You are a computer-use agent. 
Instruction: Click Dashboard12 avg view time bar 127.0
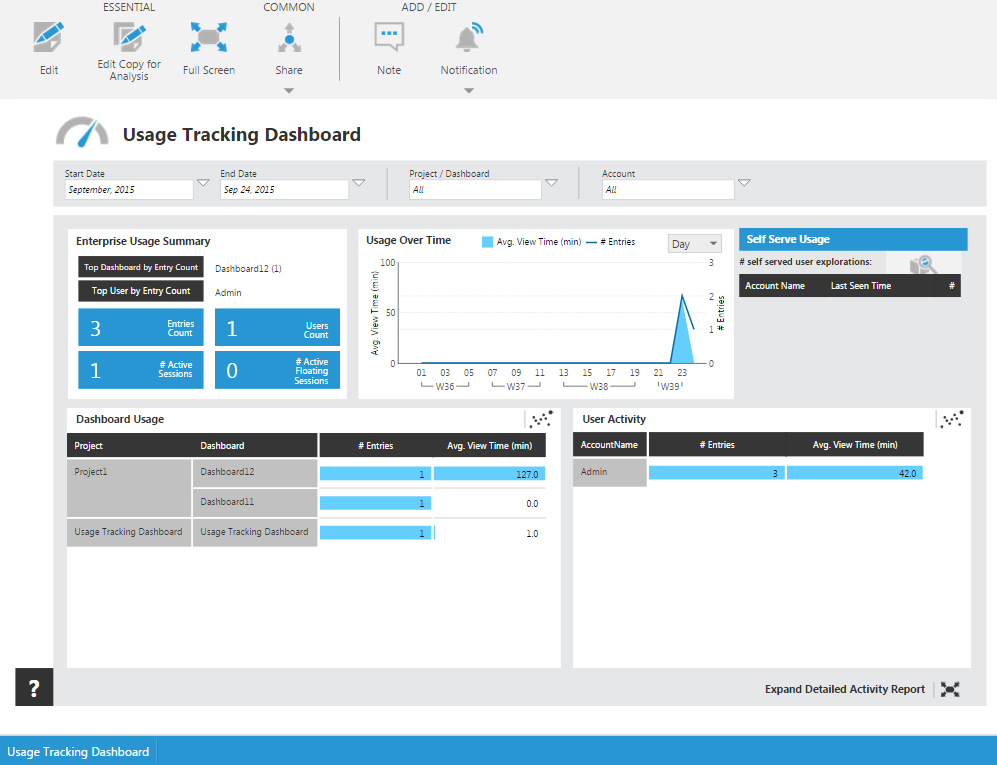point(489,474)
